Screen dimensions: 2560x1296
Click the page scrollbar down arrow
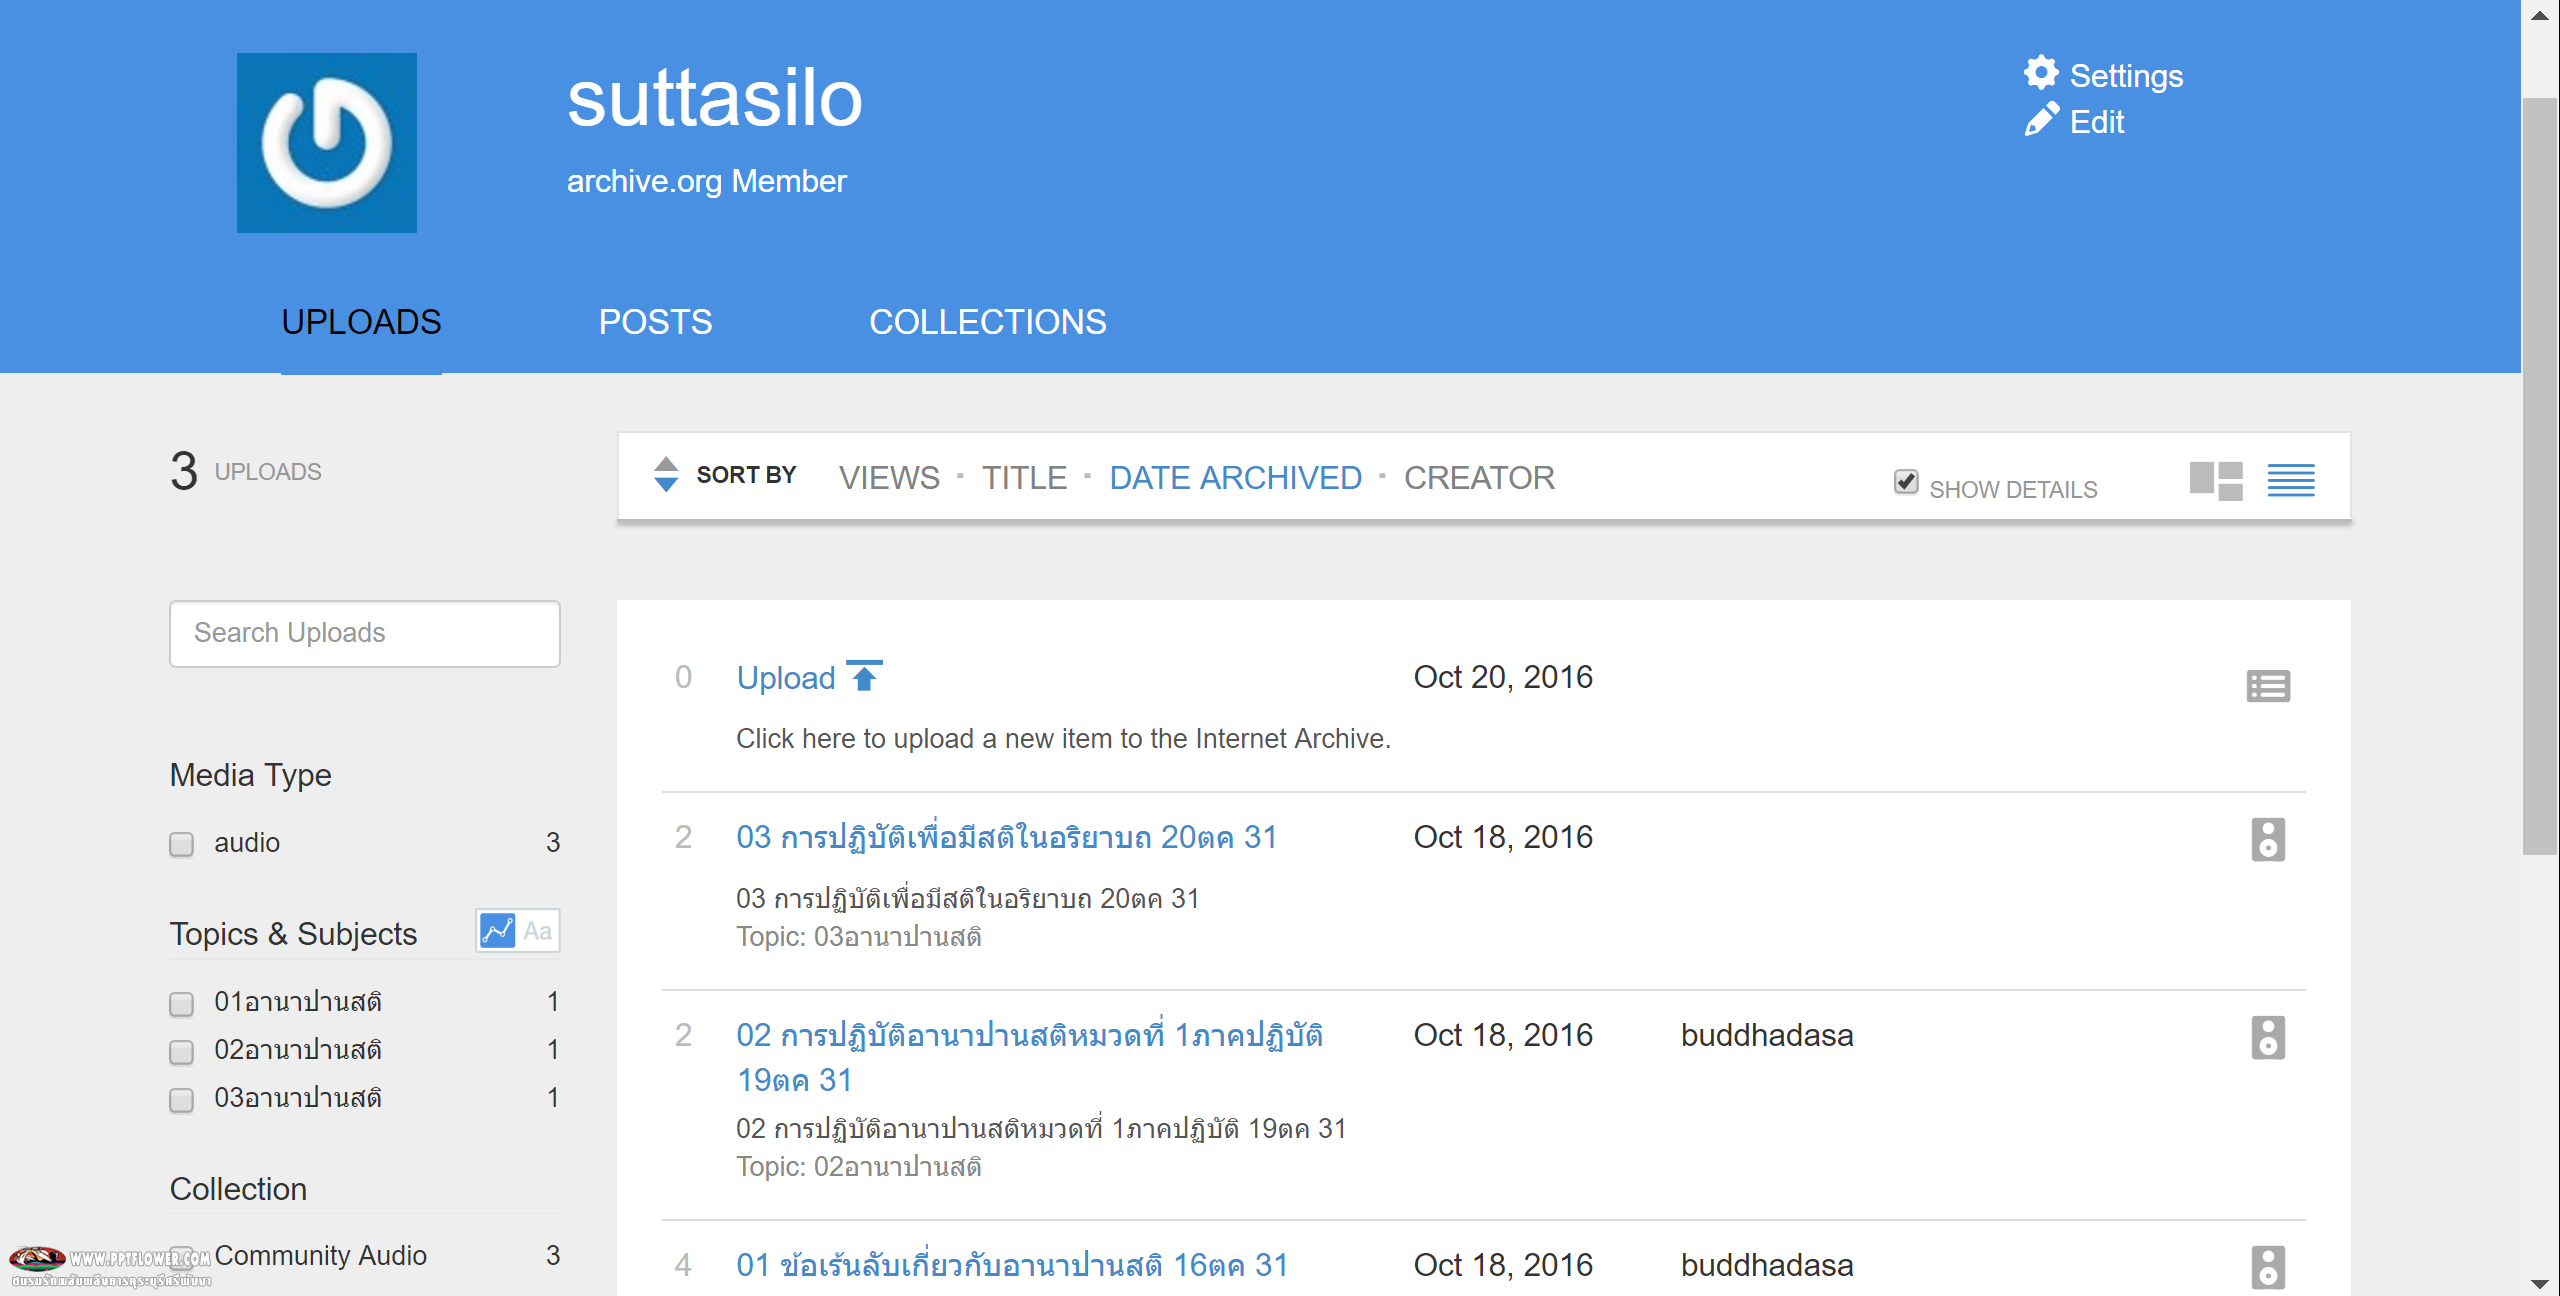pos(2540,1282)
